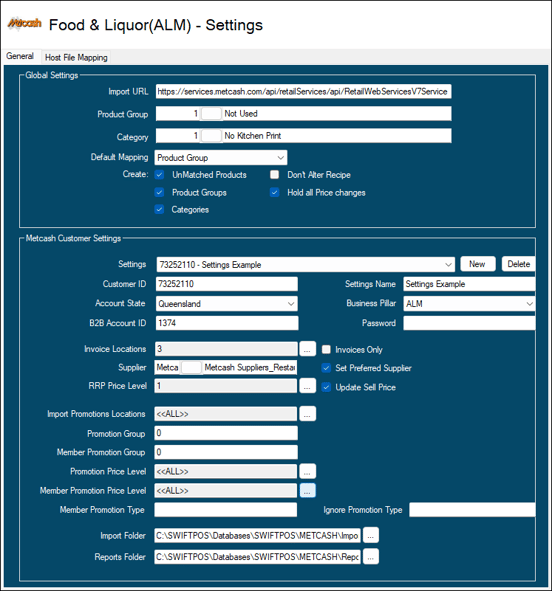Uncheck Hold all Price changes
Screen dimensions: 552x591
coord(275,193)
